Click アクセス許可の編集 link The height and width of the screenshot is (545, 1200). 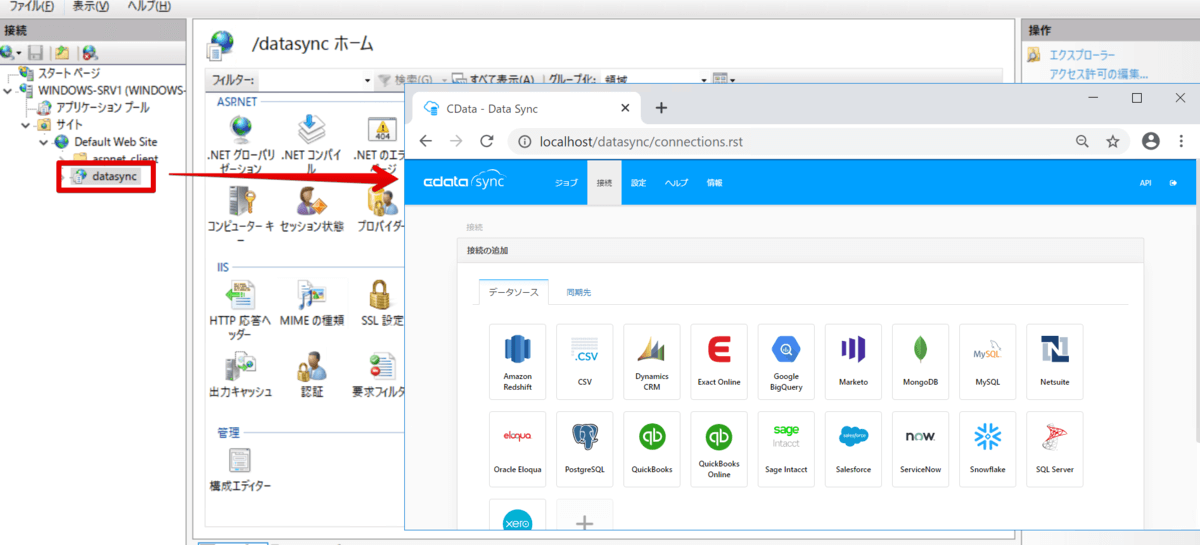click(x=1098, y=73)
